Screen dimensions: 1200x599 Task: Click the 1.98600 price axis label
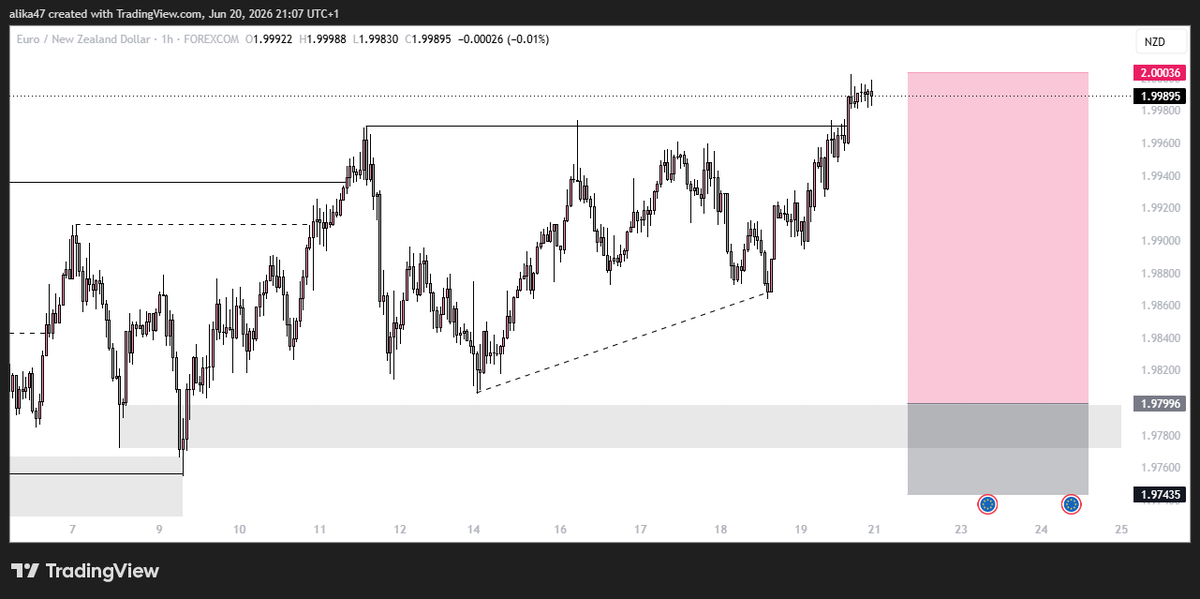pyautogui.click(x=1159, y=305)
